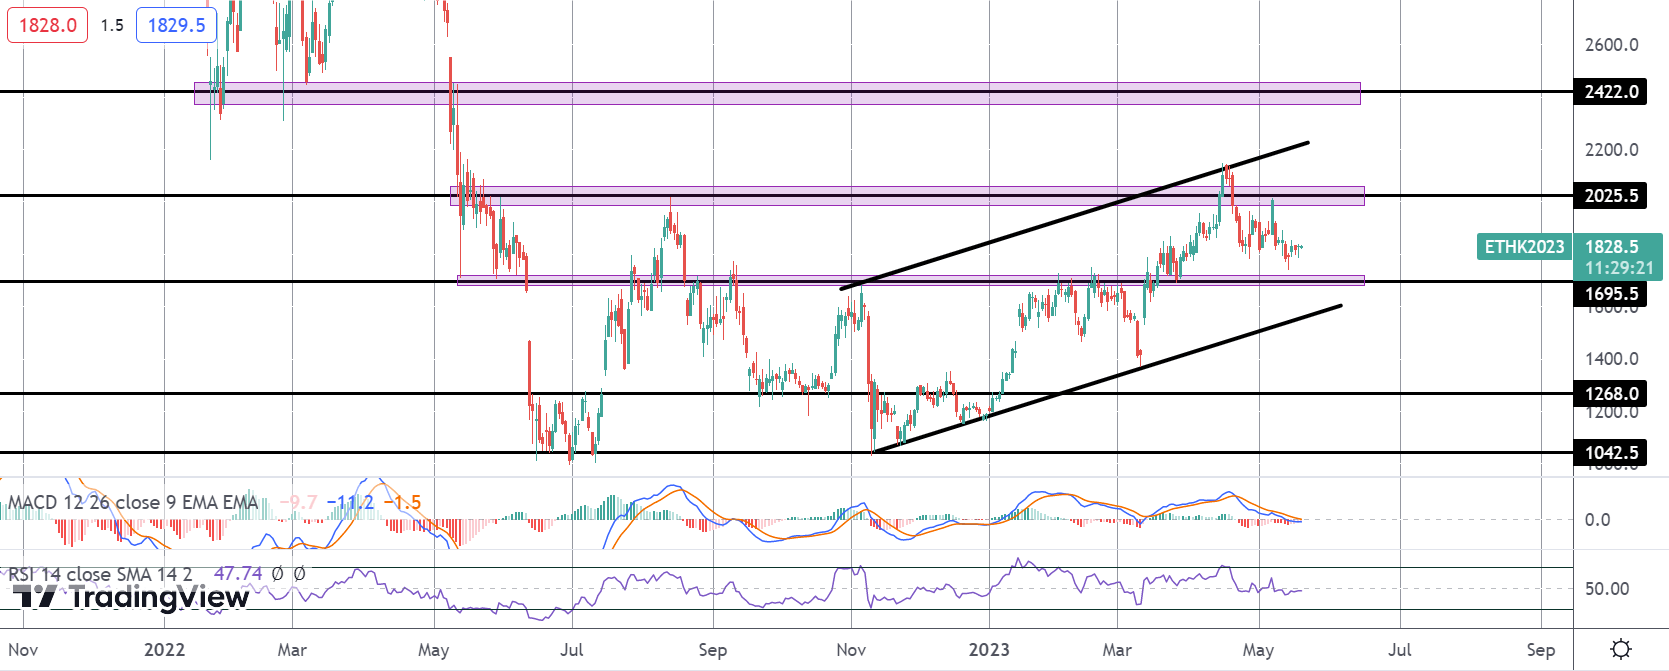1669x671 pixels.
Task: Click the 2025.5 horizontal line price label
Action: (1611, 196)
